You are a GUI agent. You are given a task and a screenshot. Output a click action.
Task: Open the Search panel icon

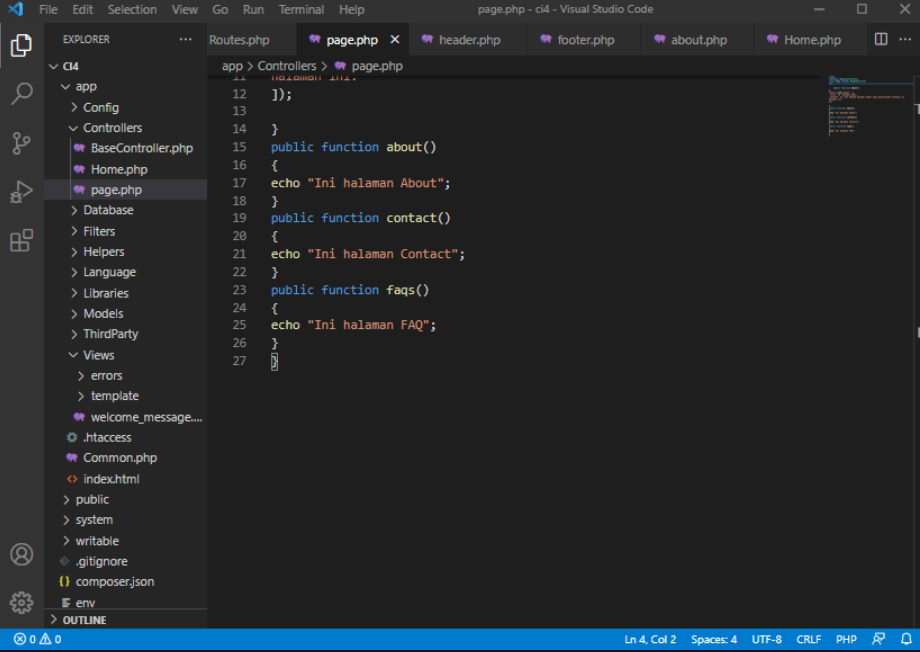tap(22, 93)
